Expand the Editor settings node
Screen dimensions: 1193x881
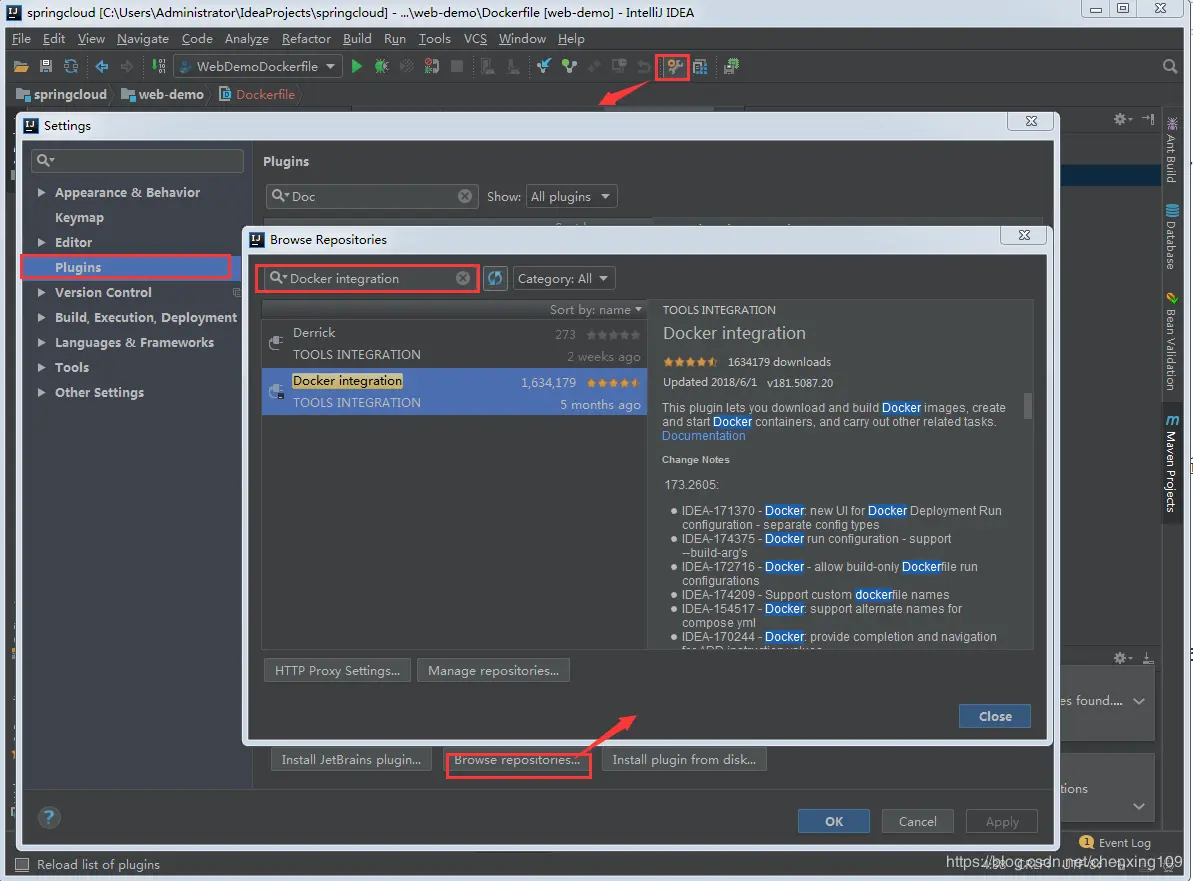41,243
